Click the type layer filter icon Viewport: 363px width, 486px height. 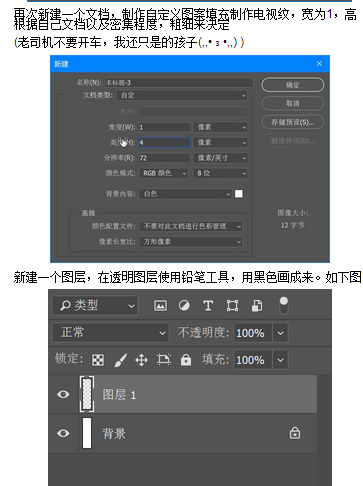coord(208,305)
